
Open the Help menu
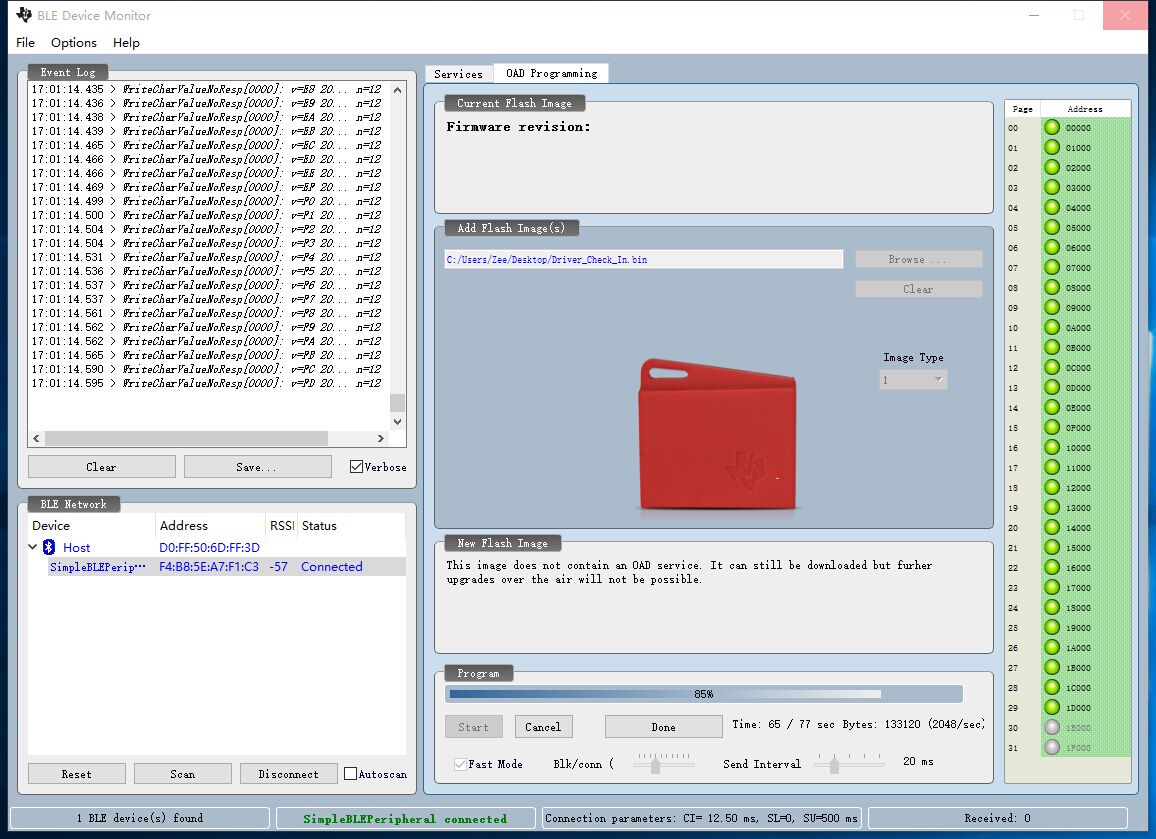126,43
